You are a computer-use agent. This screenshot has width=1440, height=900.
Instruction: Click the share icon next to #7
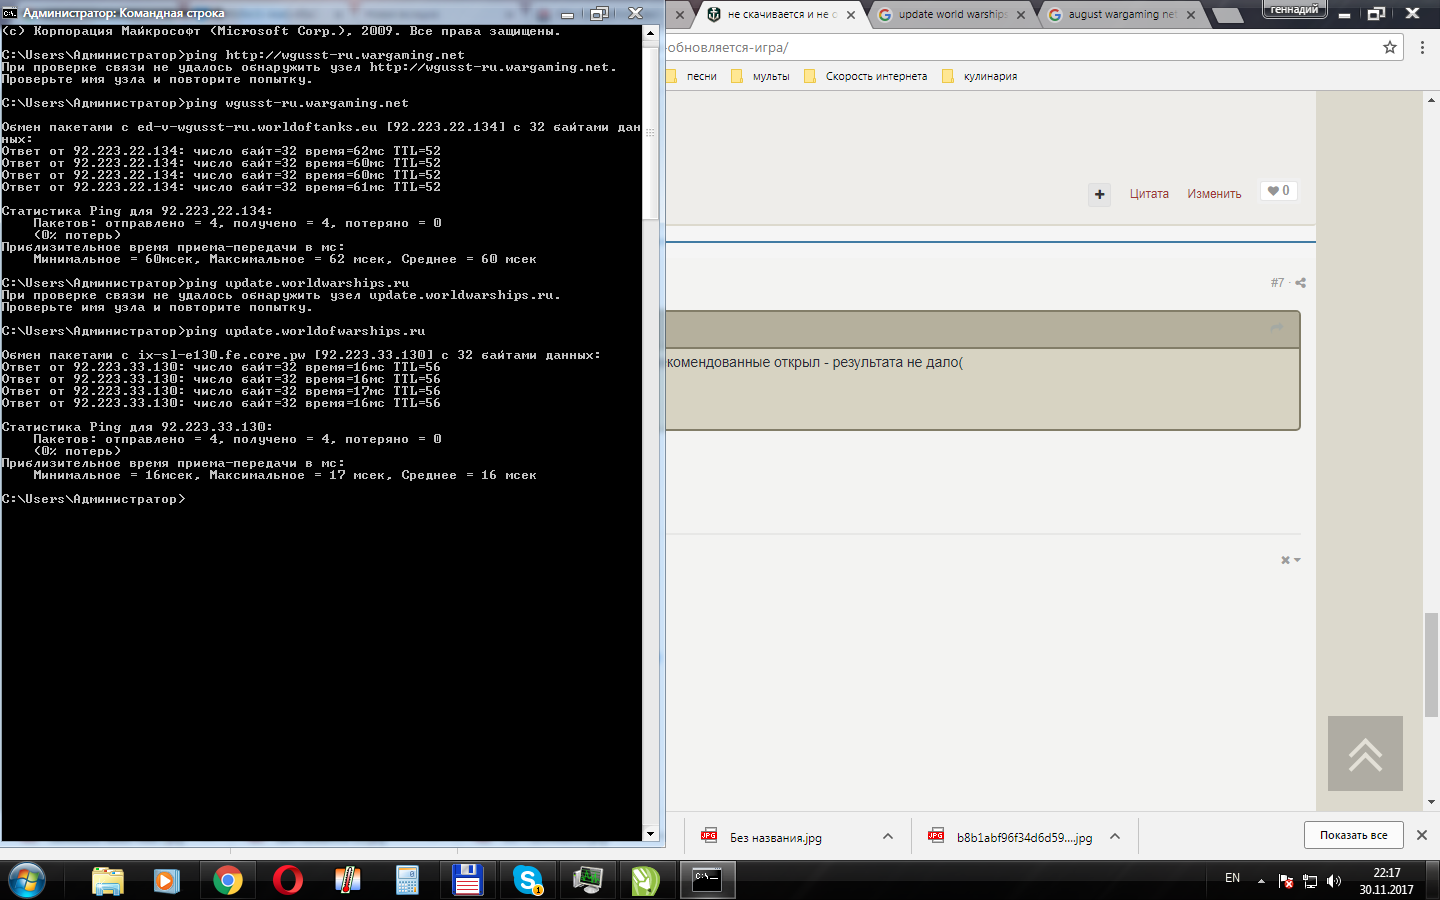pyautogui.click(x=1300, y=283)
